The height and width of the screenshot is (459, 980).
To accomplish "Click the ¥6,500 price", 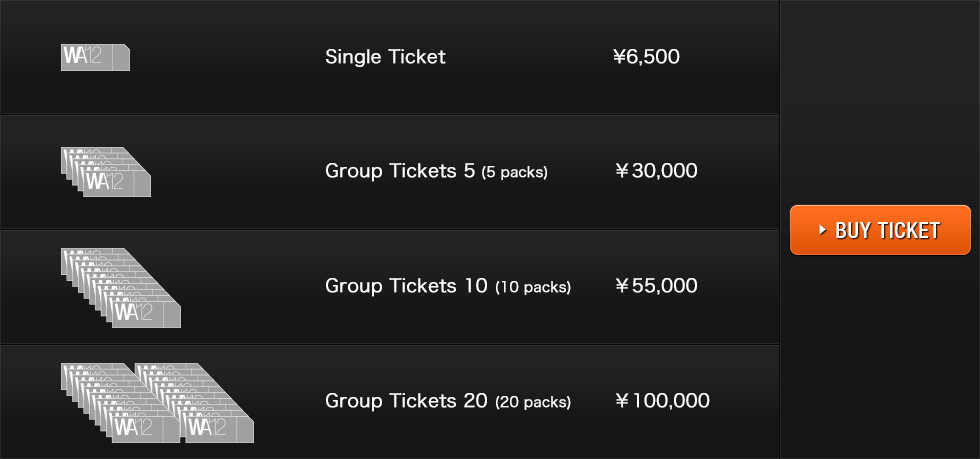I will (x=646, y=57).
